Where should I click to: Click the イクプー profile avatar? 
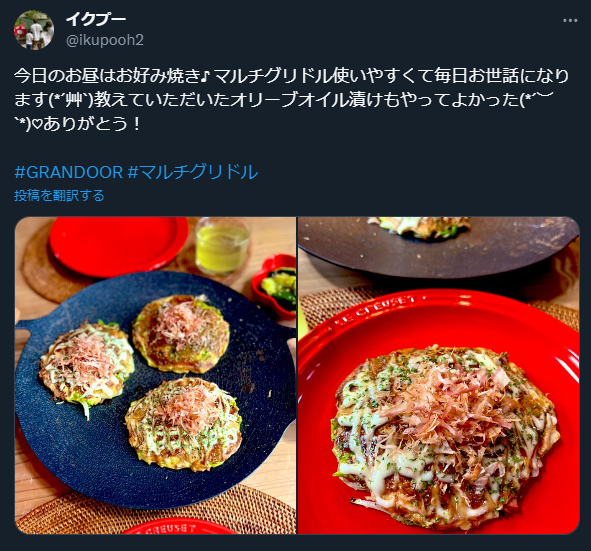click(34, 30)
